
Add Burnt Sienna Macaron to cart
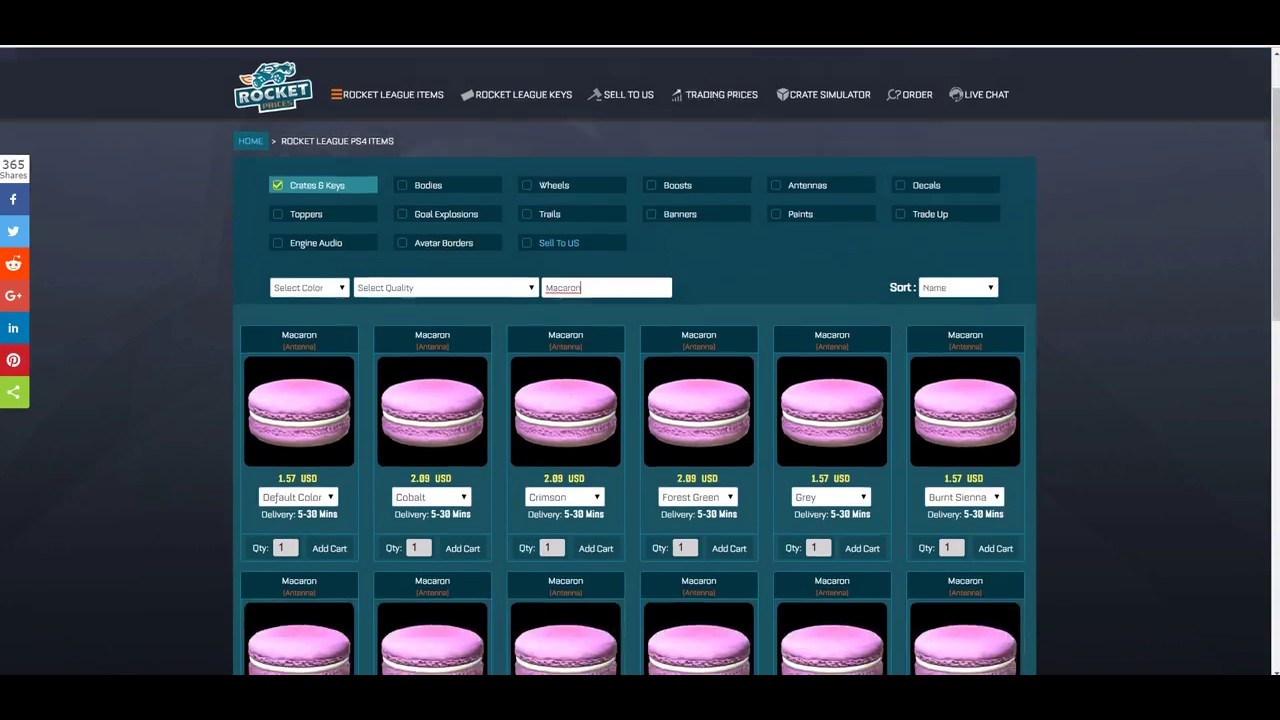(995, 548)
